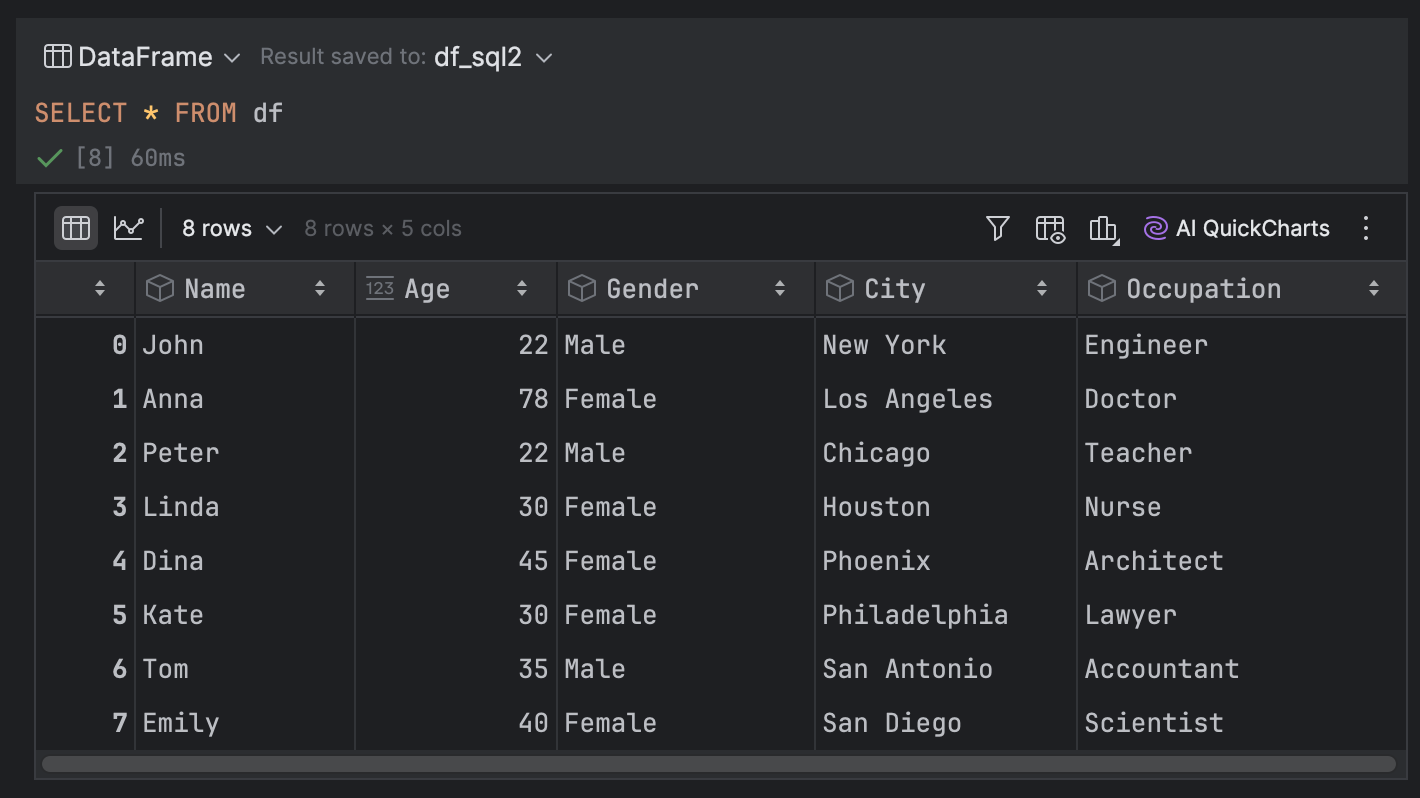Screen dimensions: 1420x798
Task: Select the cell 'Architect'
Action: 1241,561
